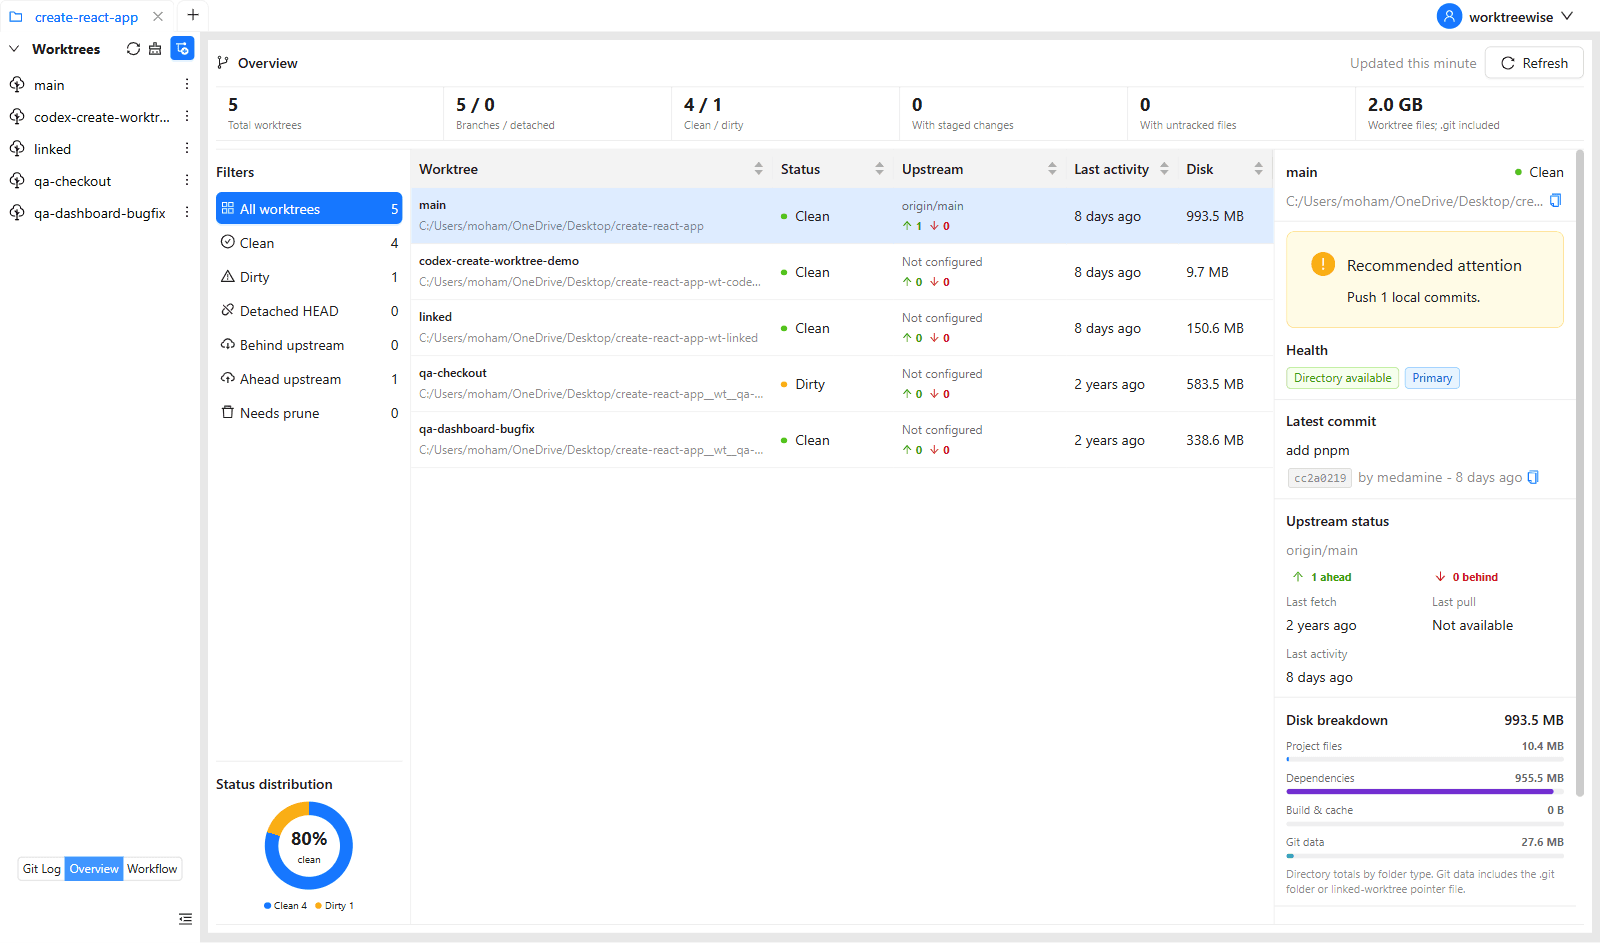
Task: Select the codex-create-worktree-demo table row
Action: [x=842, y=272]
